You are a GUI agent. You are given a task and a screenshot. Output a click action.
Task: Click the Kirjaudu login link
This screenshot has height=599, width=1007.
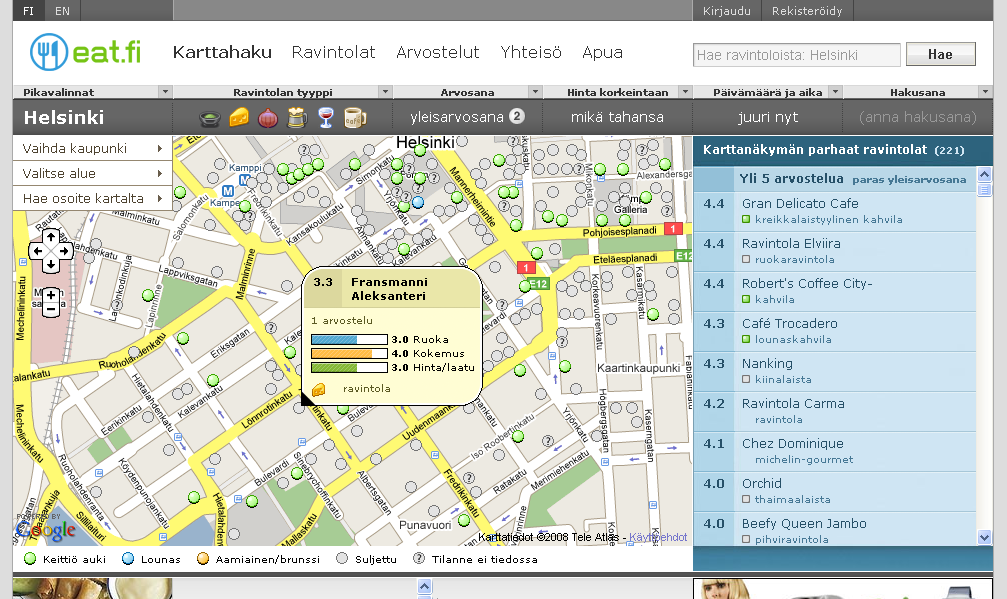[726, 11]
